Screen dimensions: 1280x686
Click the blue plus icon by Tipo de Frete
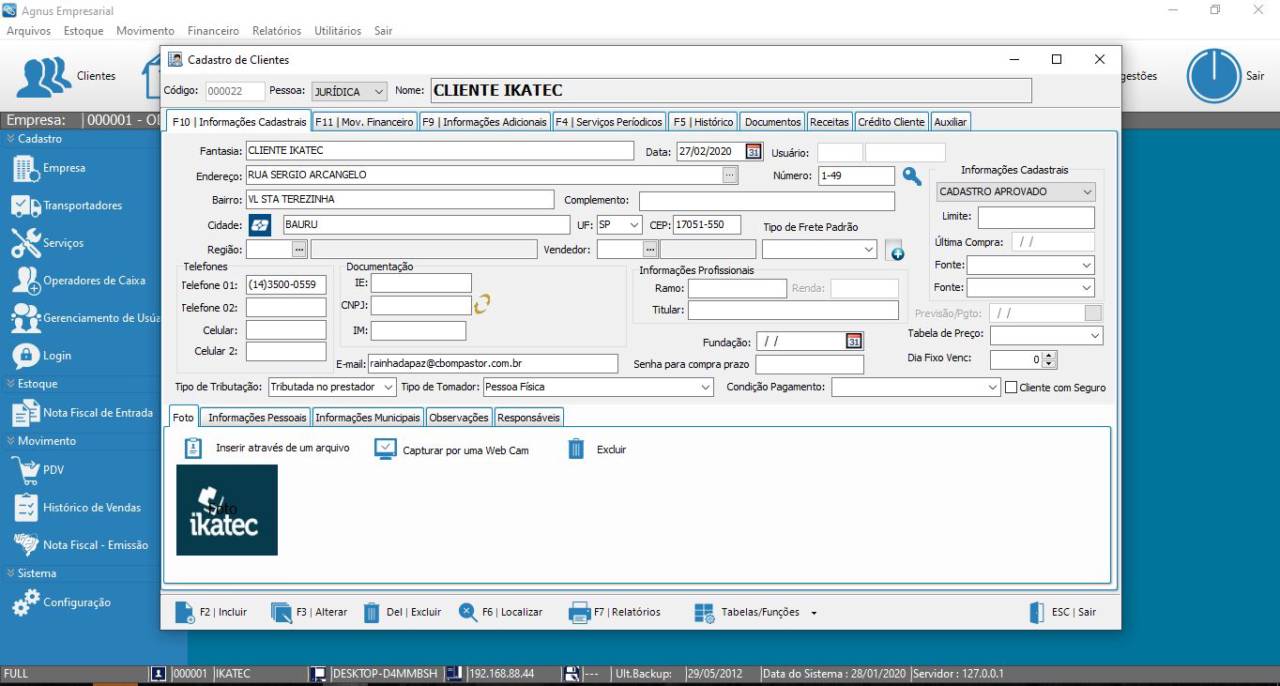[x=894, y=251]
